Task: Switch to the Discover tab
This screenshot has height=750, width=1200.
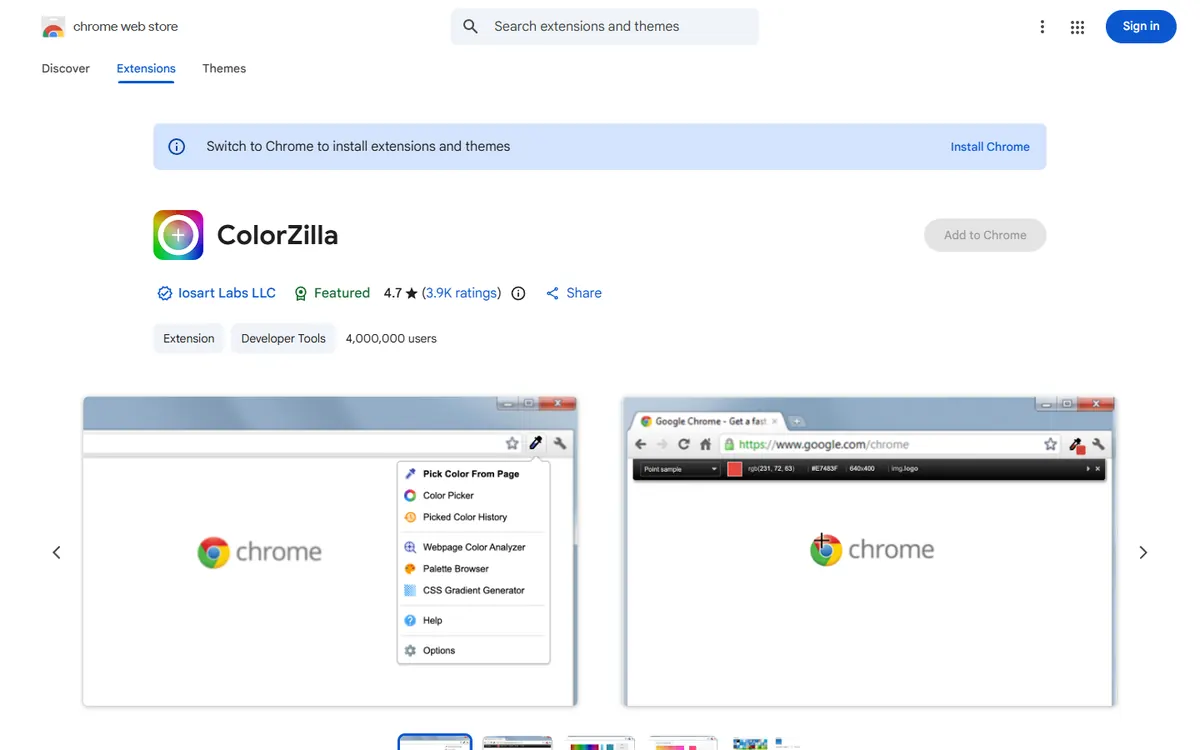Action: [x=66, y=69]
